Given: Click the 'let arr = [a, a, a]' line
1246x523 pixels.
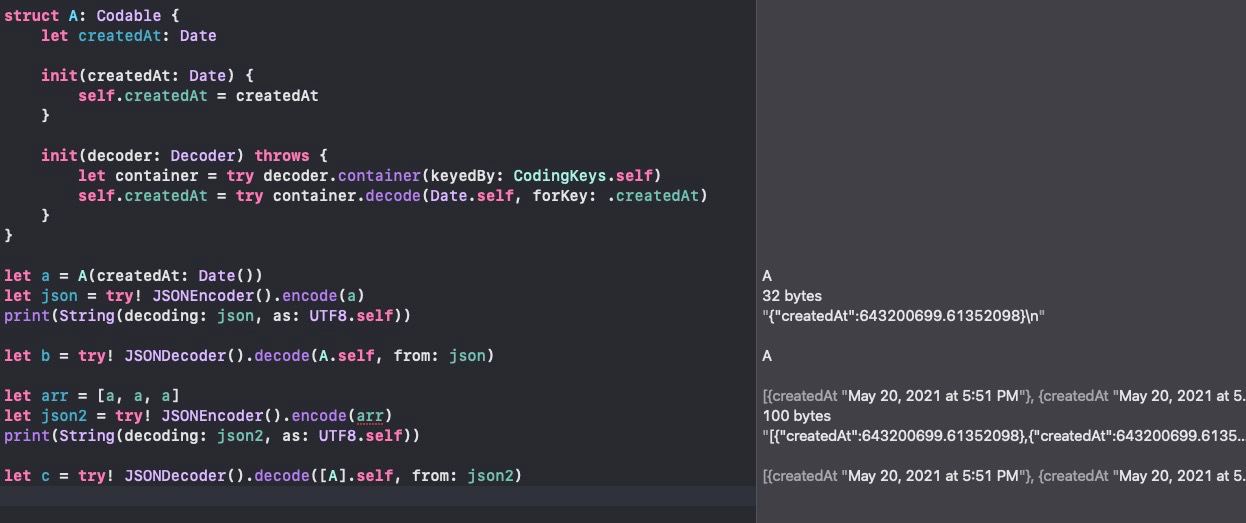Looking at the screenshot, I should coord(91,396).
